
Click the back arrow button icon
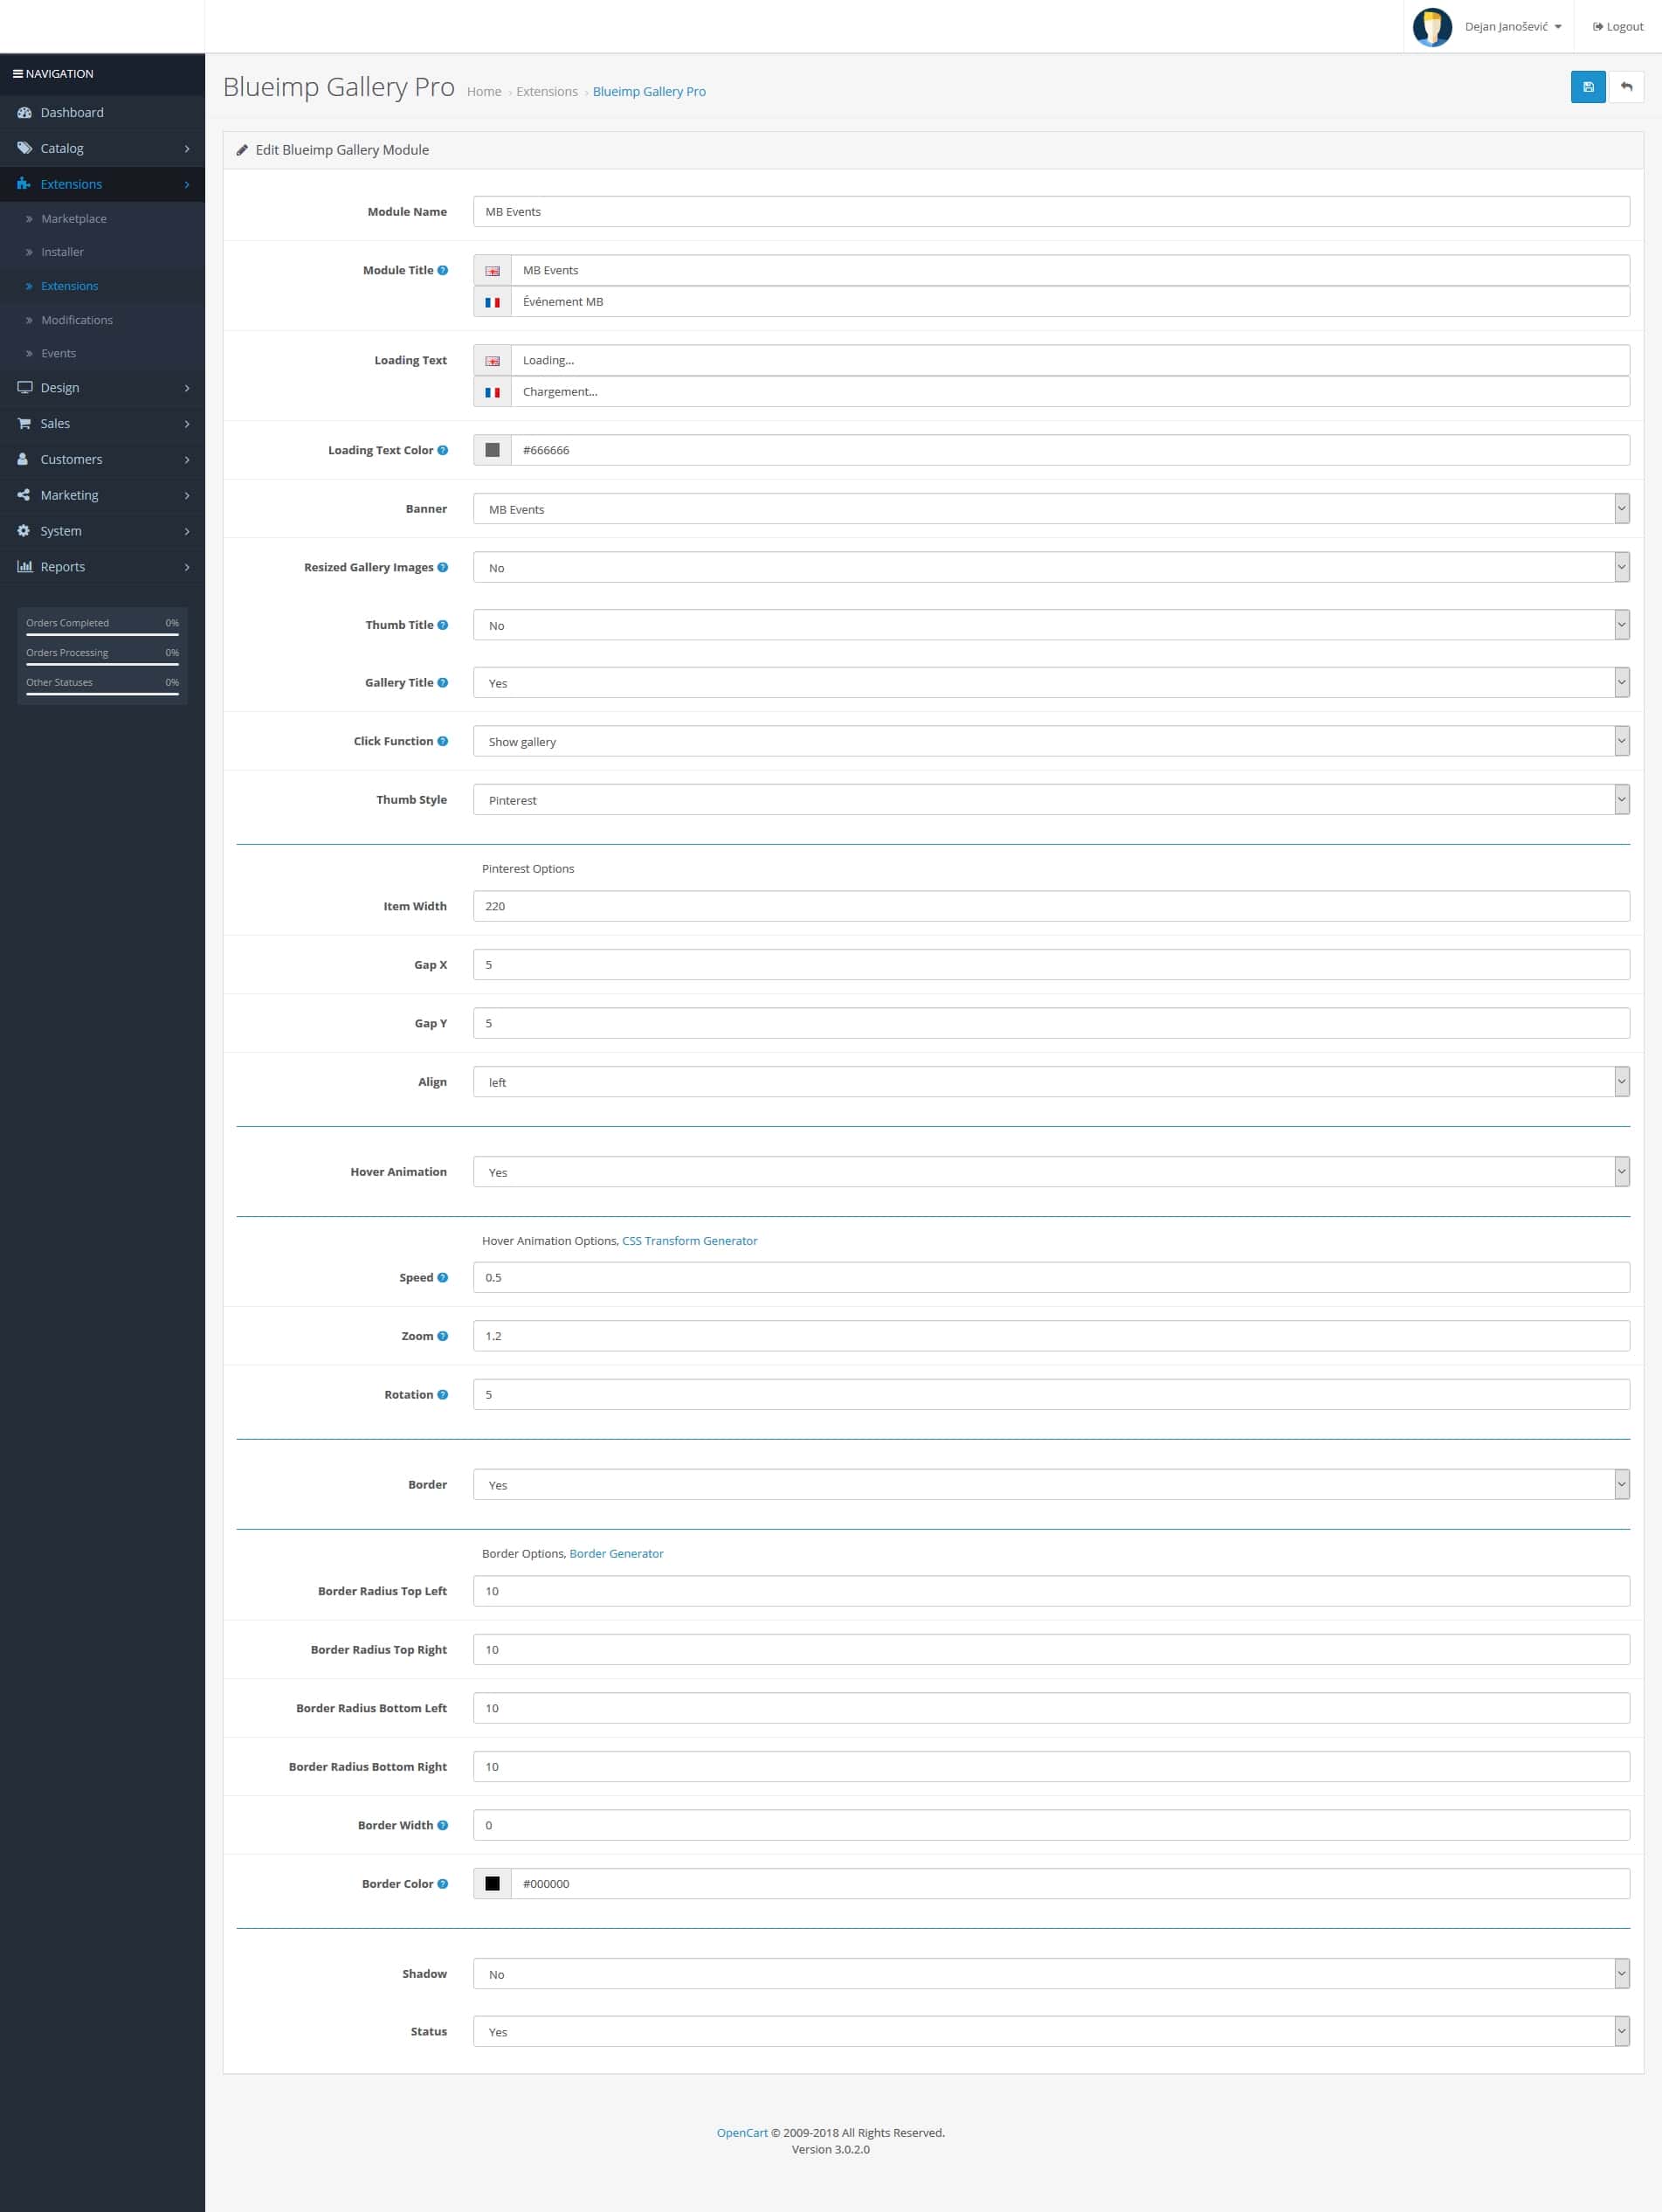(1627, 87)
